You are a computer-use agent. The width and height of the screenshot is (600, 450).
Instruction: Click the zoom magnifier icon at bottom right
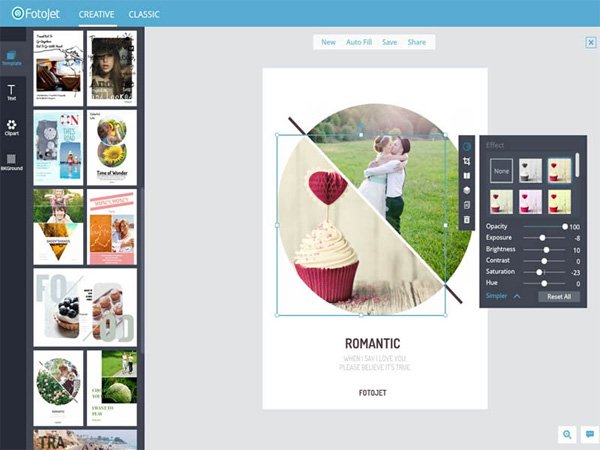(x=568, y=434)
